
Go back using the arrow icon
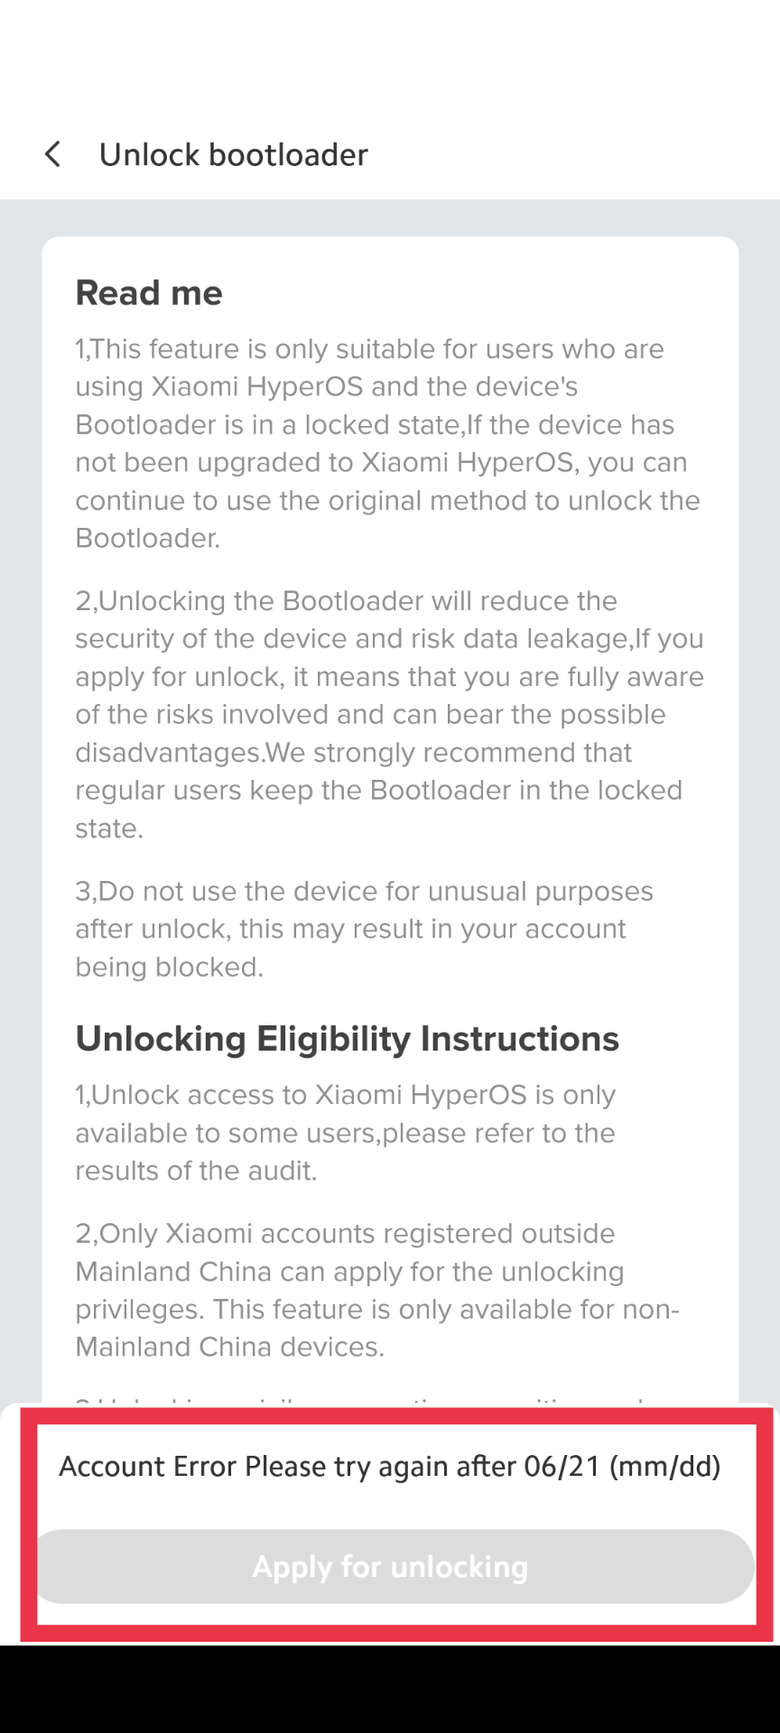click(x=53, y=154)
